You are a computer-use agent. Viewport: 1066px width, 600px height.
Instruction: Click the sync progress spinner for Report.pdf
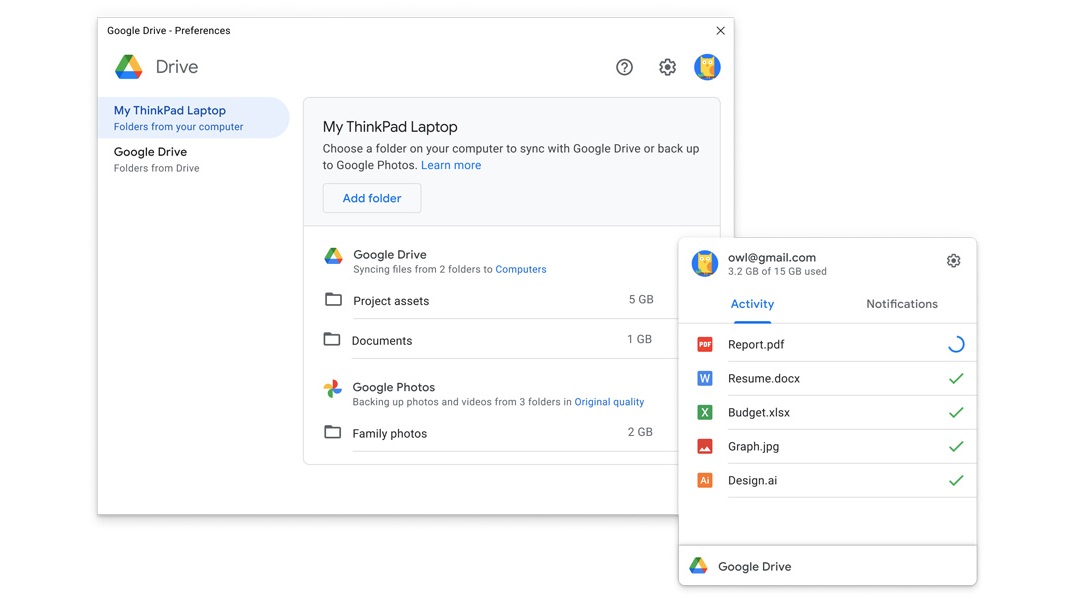[955, 343]
